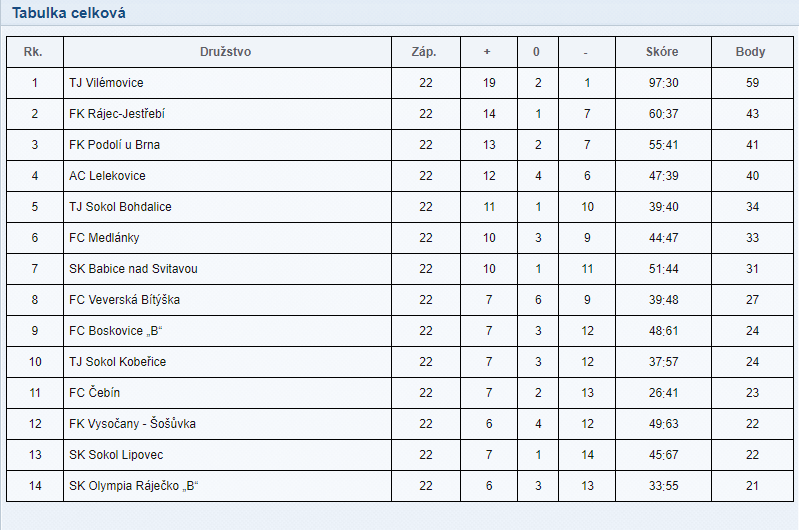Select SK Olympia Ráječko „B“
The image size is (799, 530).
tap(133, 486)
